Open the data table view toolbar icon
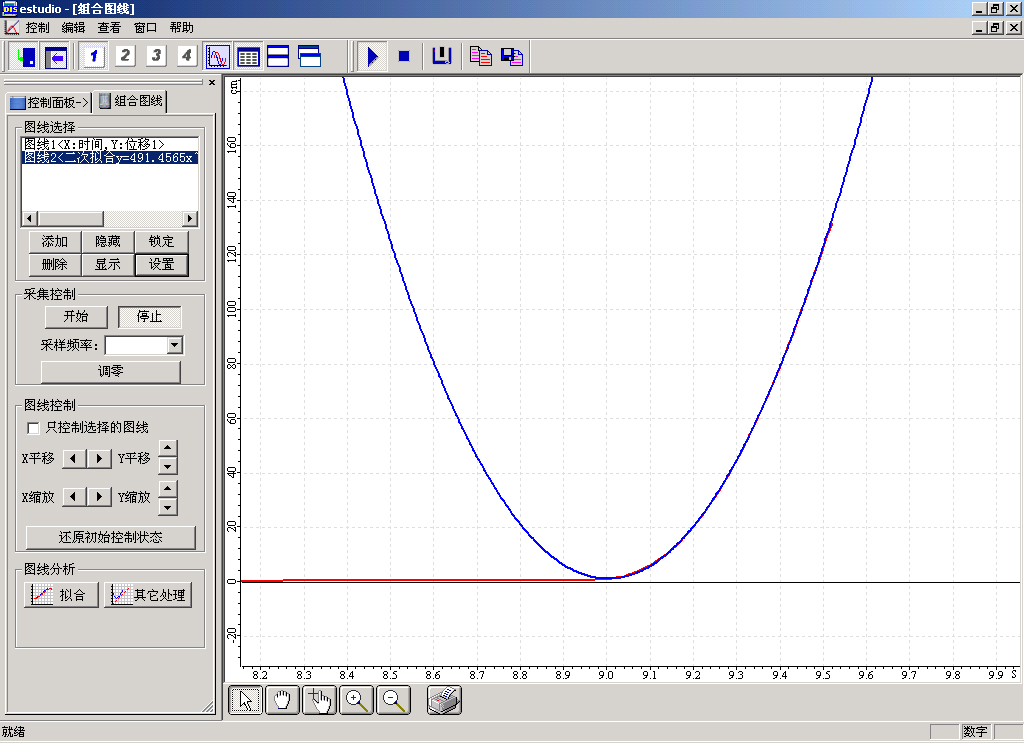Screen dimensions: 1024x743 coord(248,56)
